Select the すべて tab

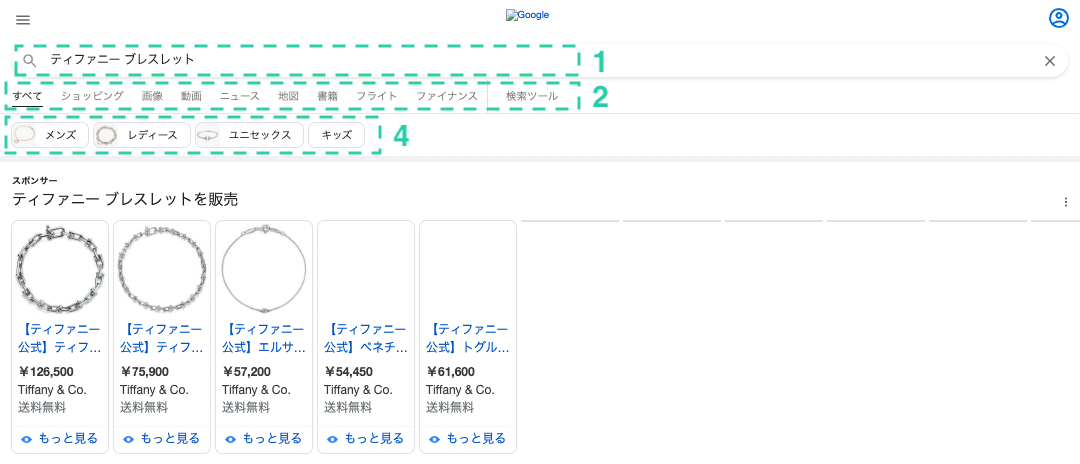click(x=28, y=96)
